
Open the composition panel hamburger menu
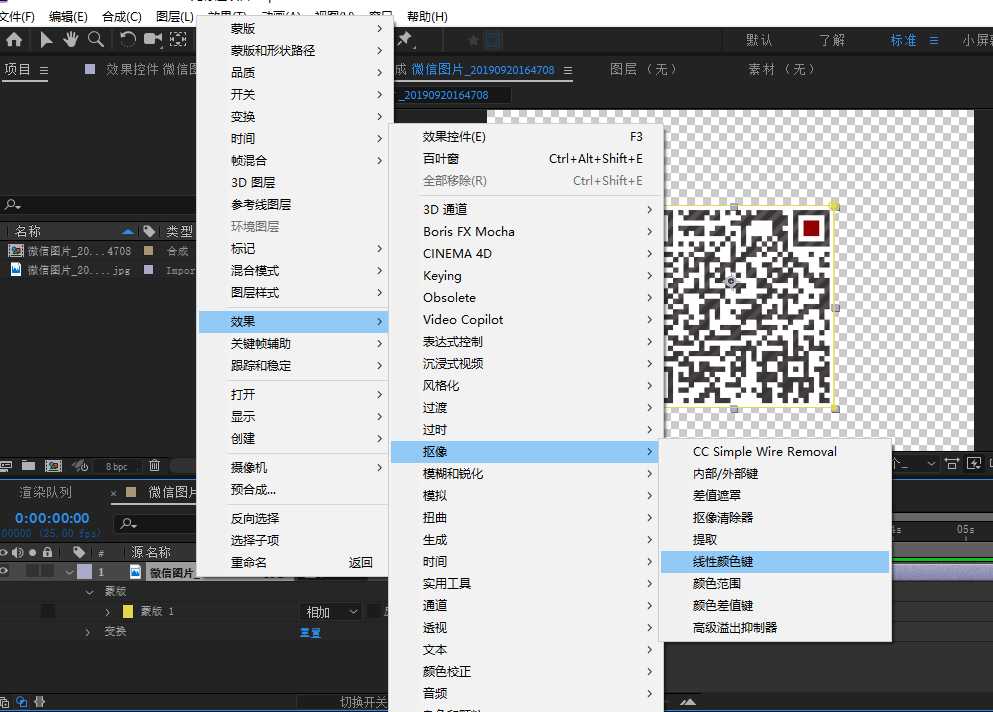point(567,70)
